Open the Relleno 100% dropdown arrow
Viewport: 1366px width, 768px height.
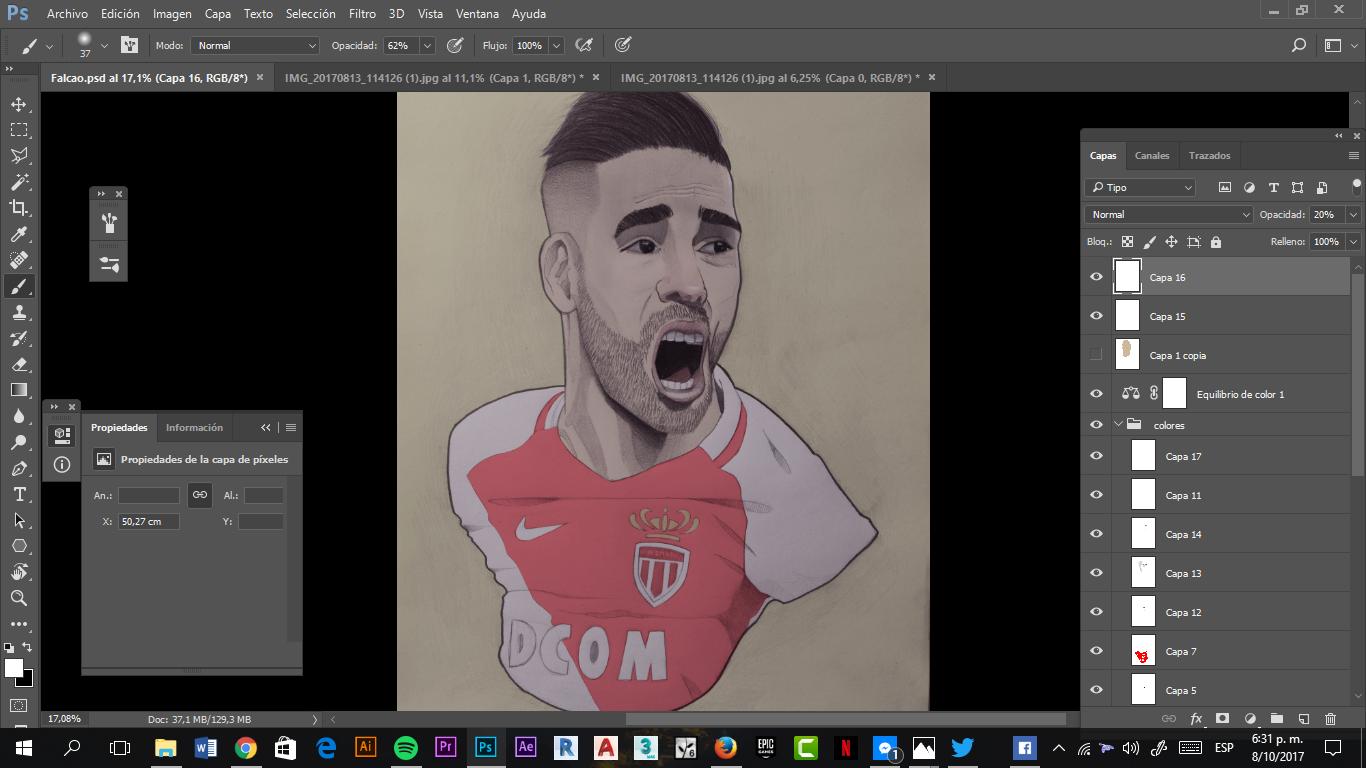1354,242
